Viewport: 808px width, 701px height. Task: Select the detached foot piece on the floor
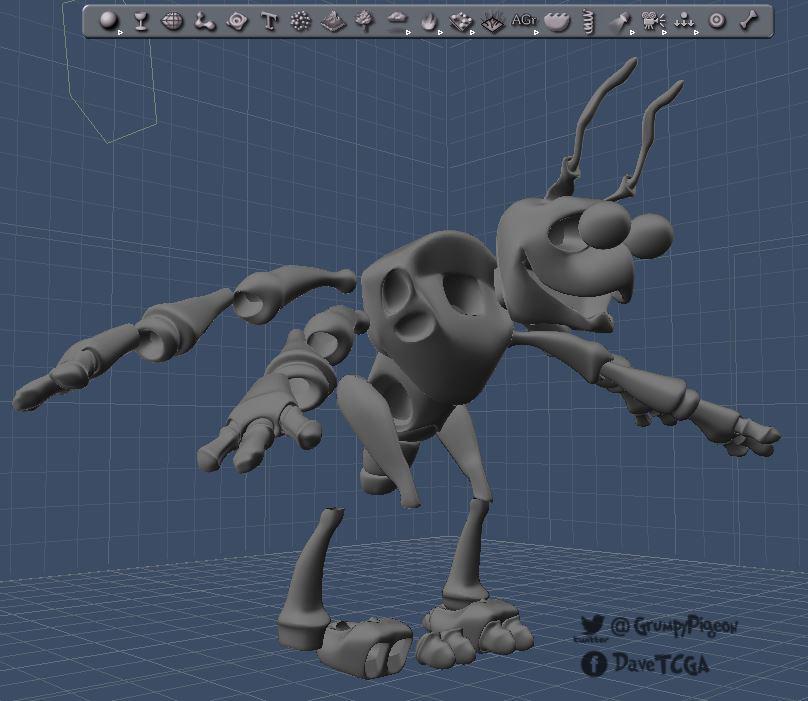pos(365,647)
